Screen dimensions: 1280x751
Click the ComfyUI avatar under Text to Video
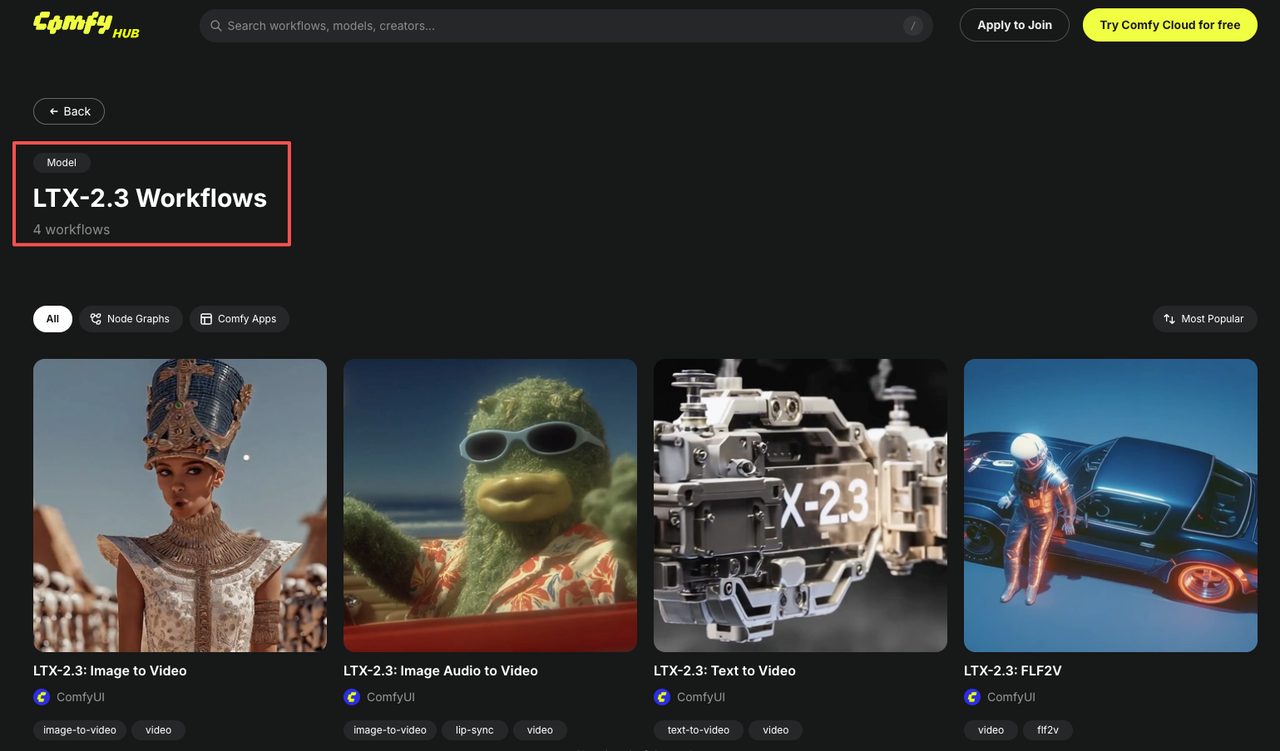(662, 697)
